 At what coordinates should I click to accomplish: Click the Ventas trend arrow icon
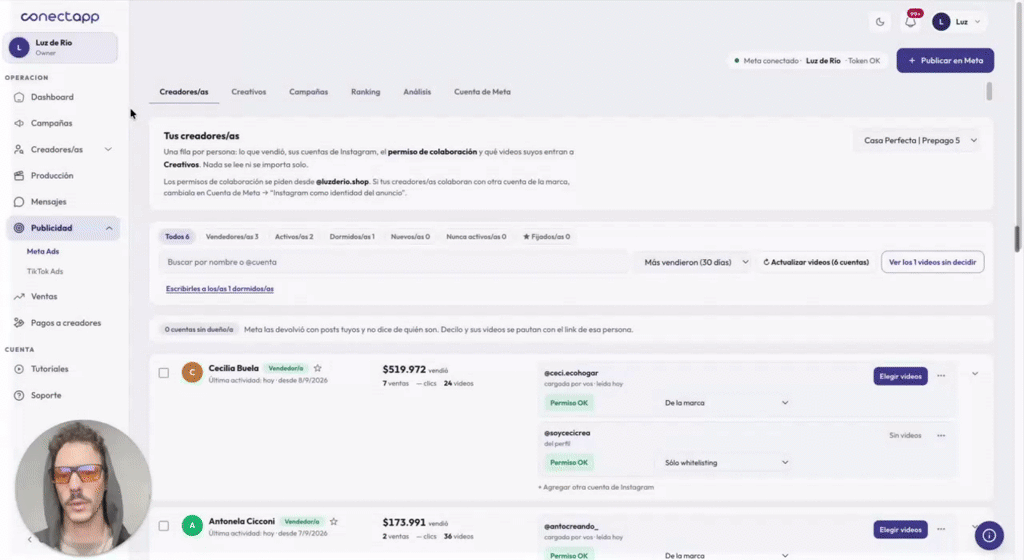coord(19,296)
